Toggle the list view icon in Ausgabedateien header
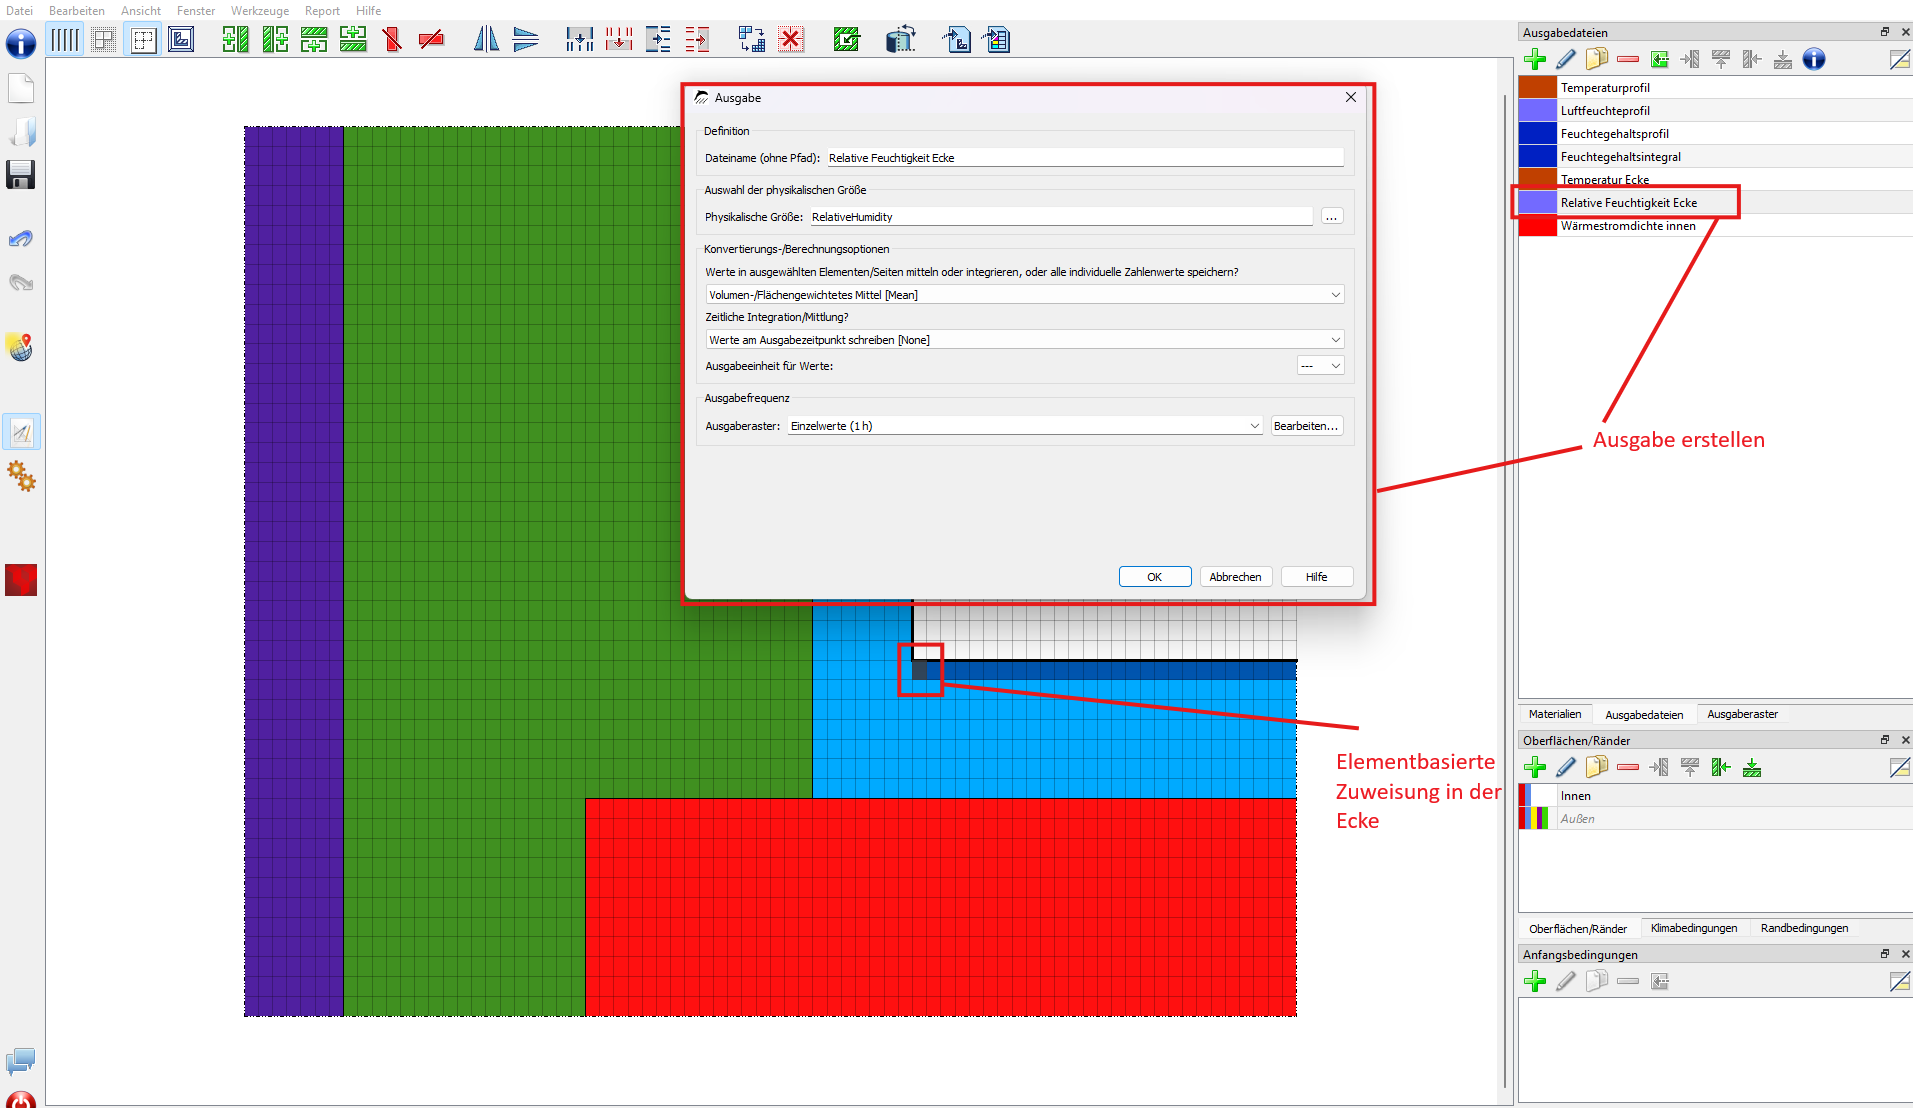Screen dimensions: 1913x1108 tap(1900, 60)
